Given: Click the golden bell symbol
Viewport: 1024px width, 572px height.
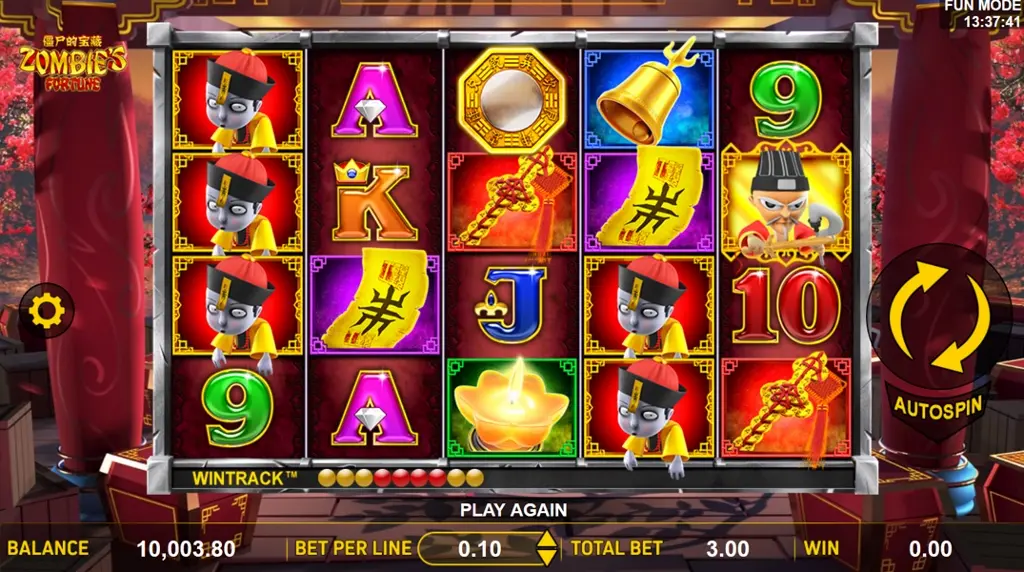Looking at the screenshot, I should point(648,98).
